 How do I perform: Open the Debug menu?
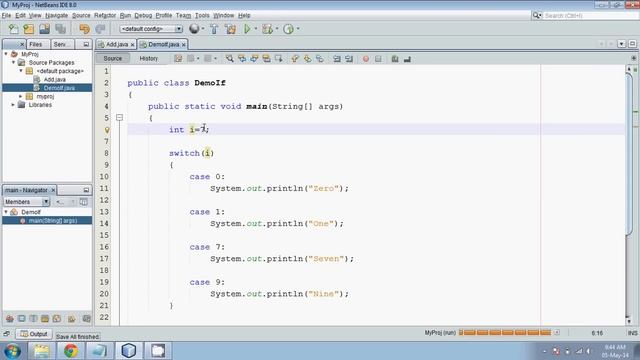[x=143, y=16]
